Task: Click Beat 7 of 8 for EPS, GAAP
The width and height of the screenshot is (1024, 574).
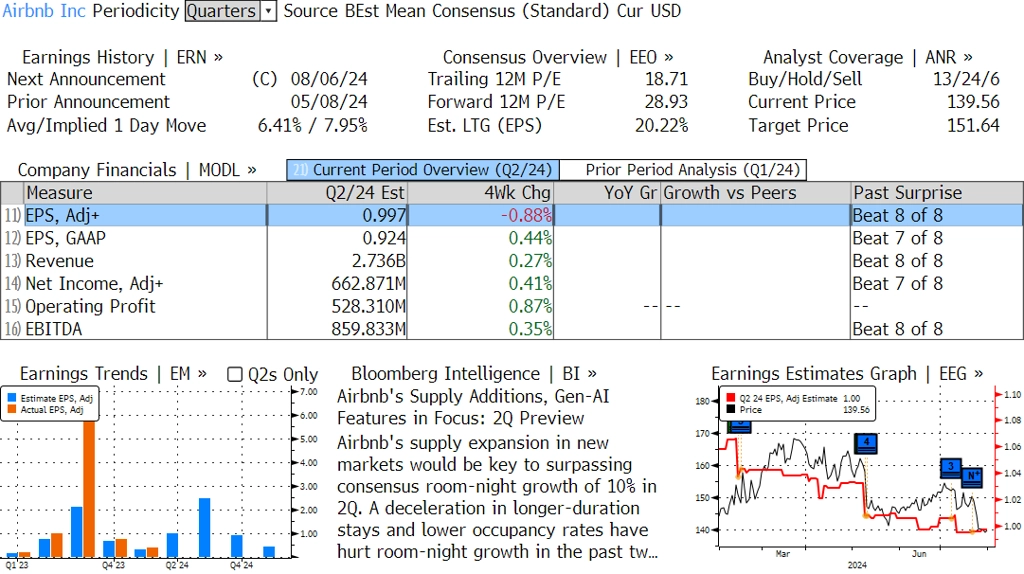Action: [897, 238]
